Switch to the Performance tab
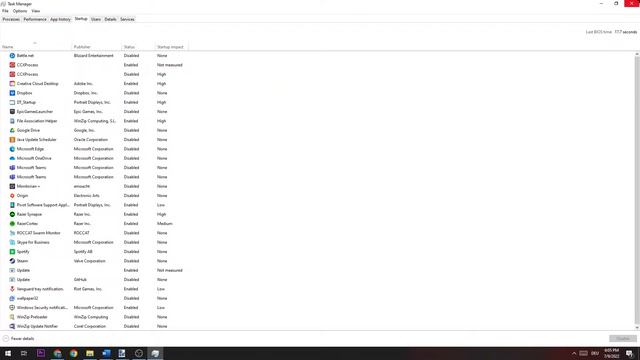Viewport: 640px width, 360px height. (35, 19)
